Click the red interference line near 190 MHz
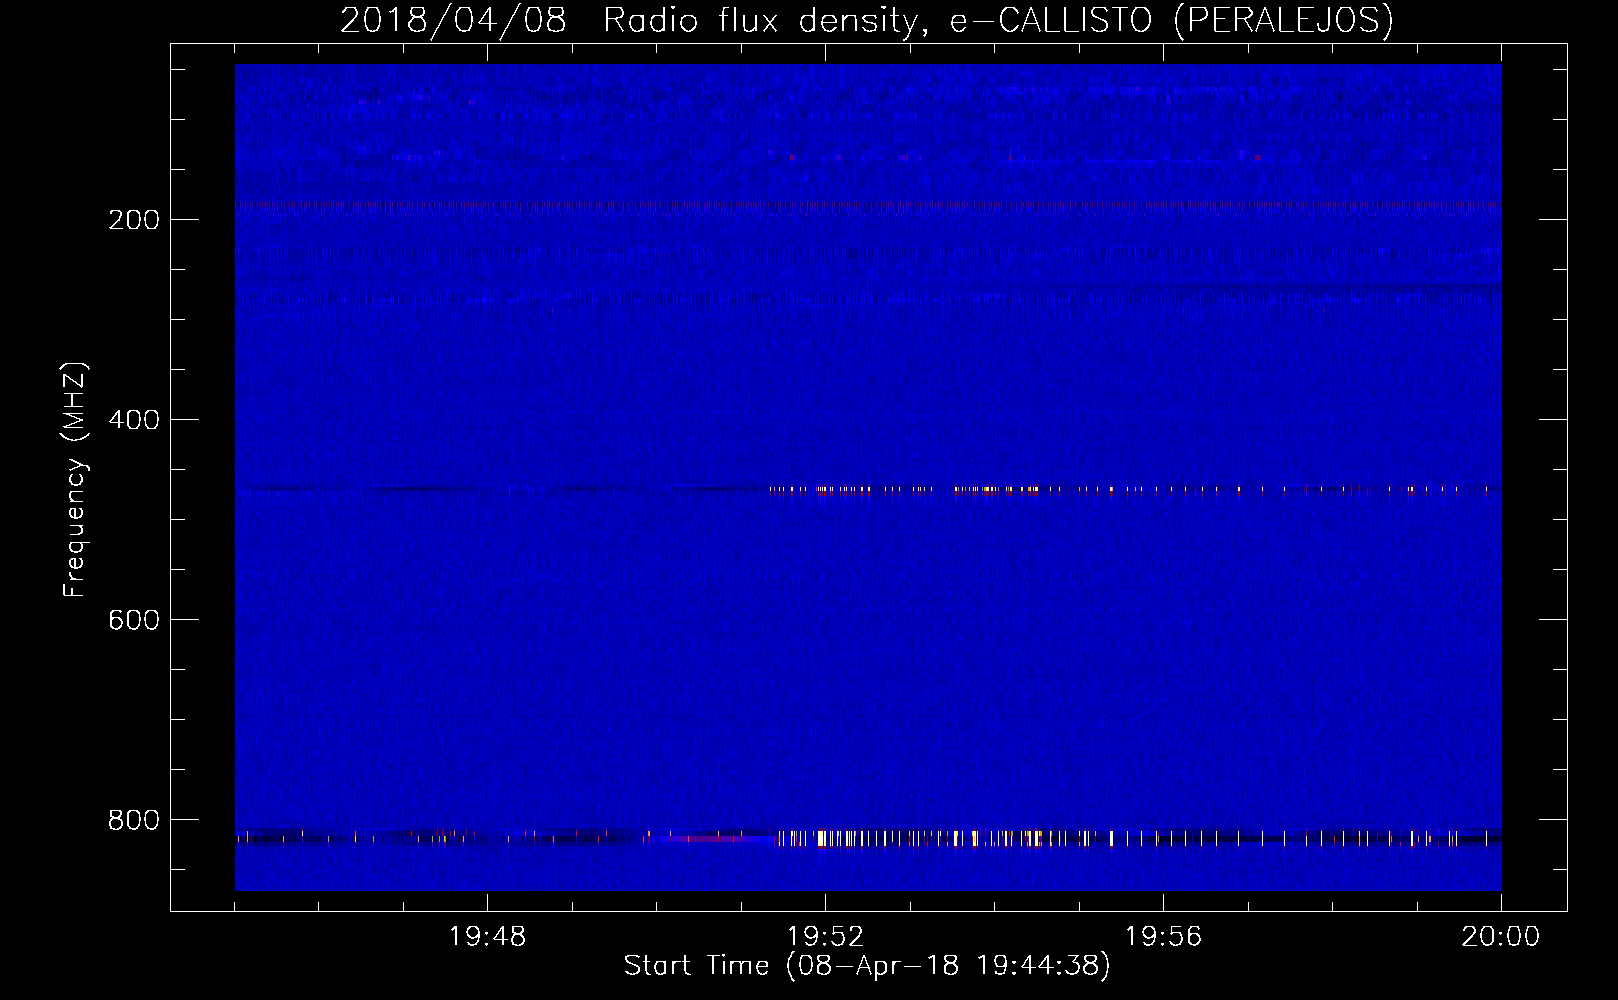The height and width of the screenshot is (1000, 1618). 868,205
